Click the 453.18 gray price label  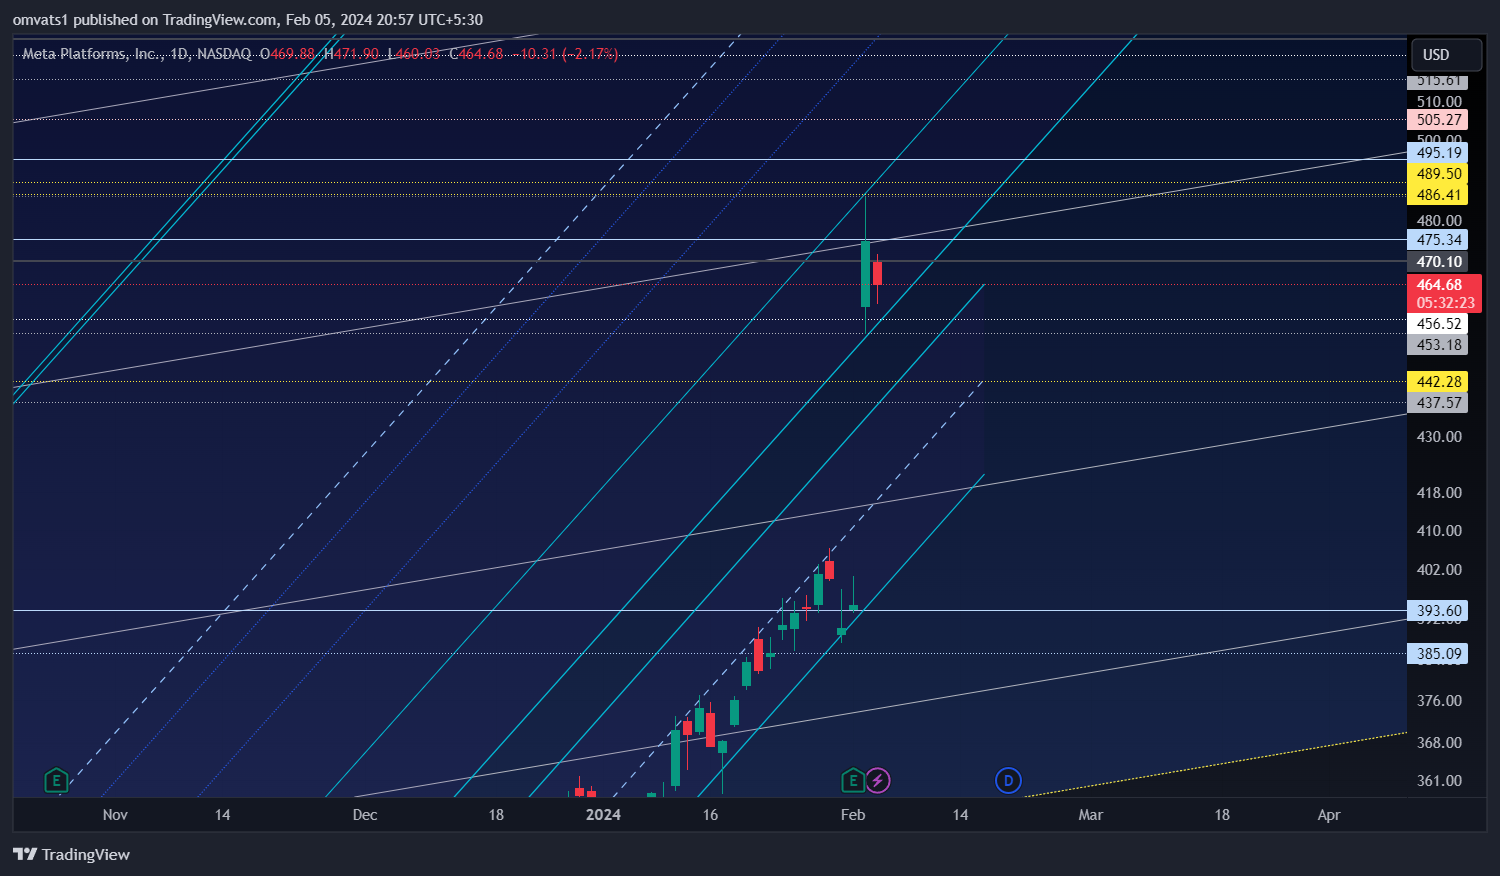point(1439,345)
